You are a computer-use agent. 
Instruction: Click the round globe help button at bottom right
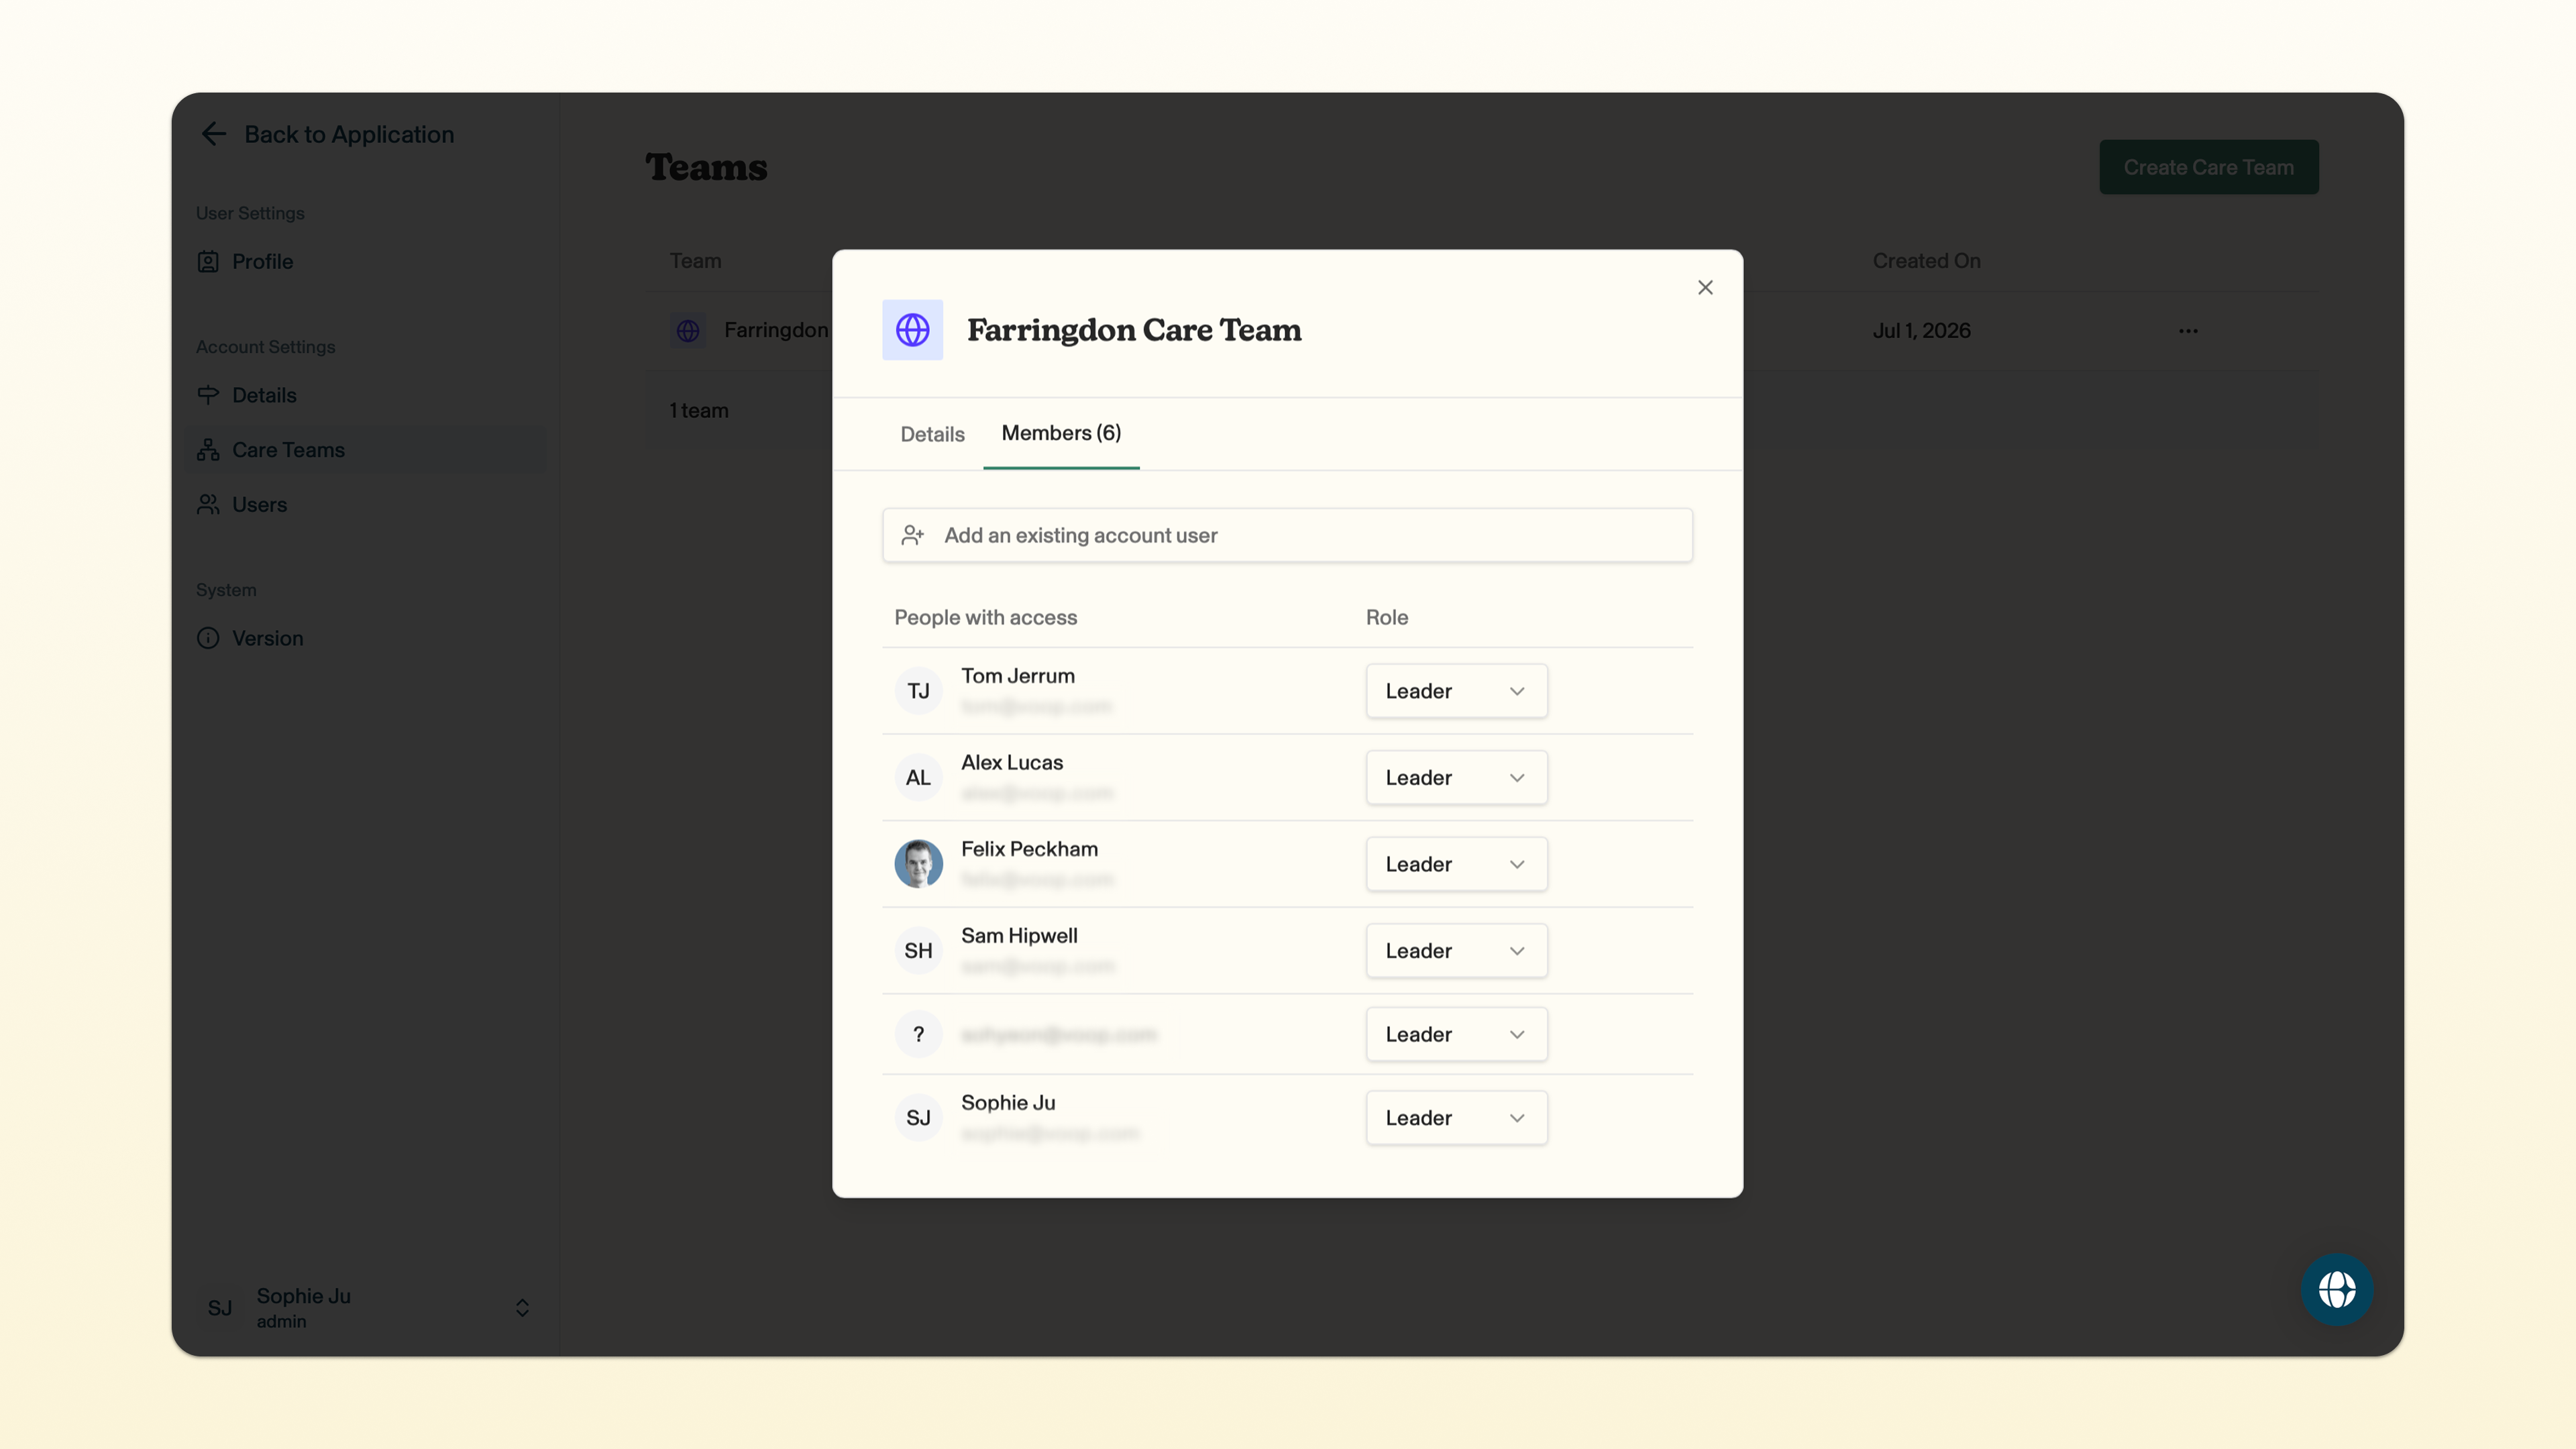[x=2336, y=1290]
